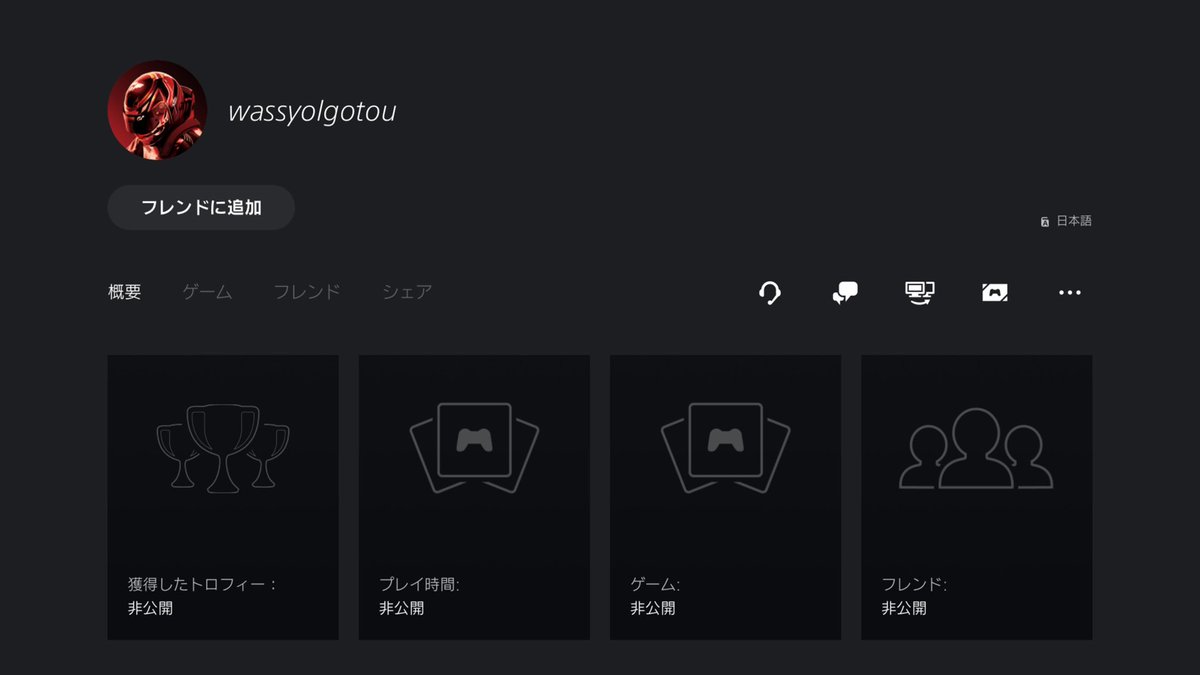Click the controller cards icon above プレイ時間
The image size is (1200, 675).
474,448
